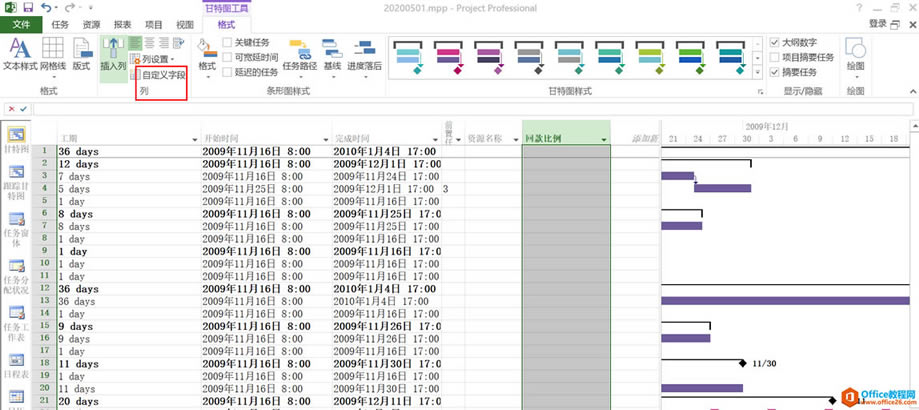Uncheck the 摘要任务 summary tasks checkbox
Screen dimensions: 919x410
click(x=775, y=72)
